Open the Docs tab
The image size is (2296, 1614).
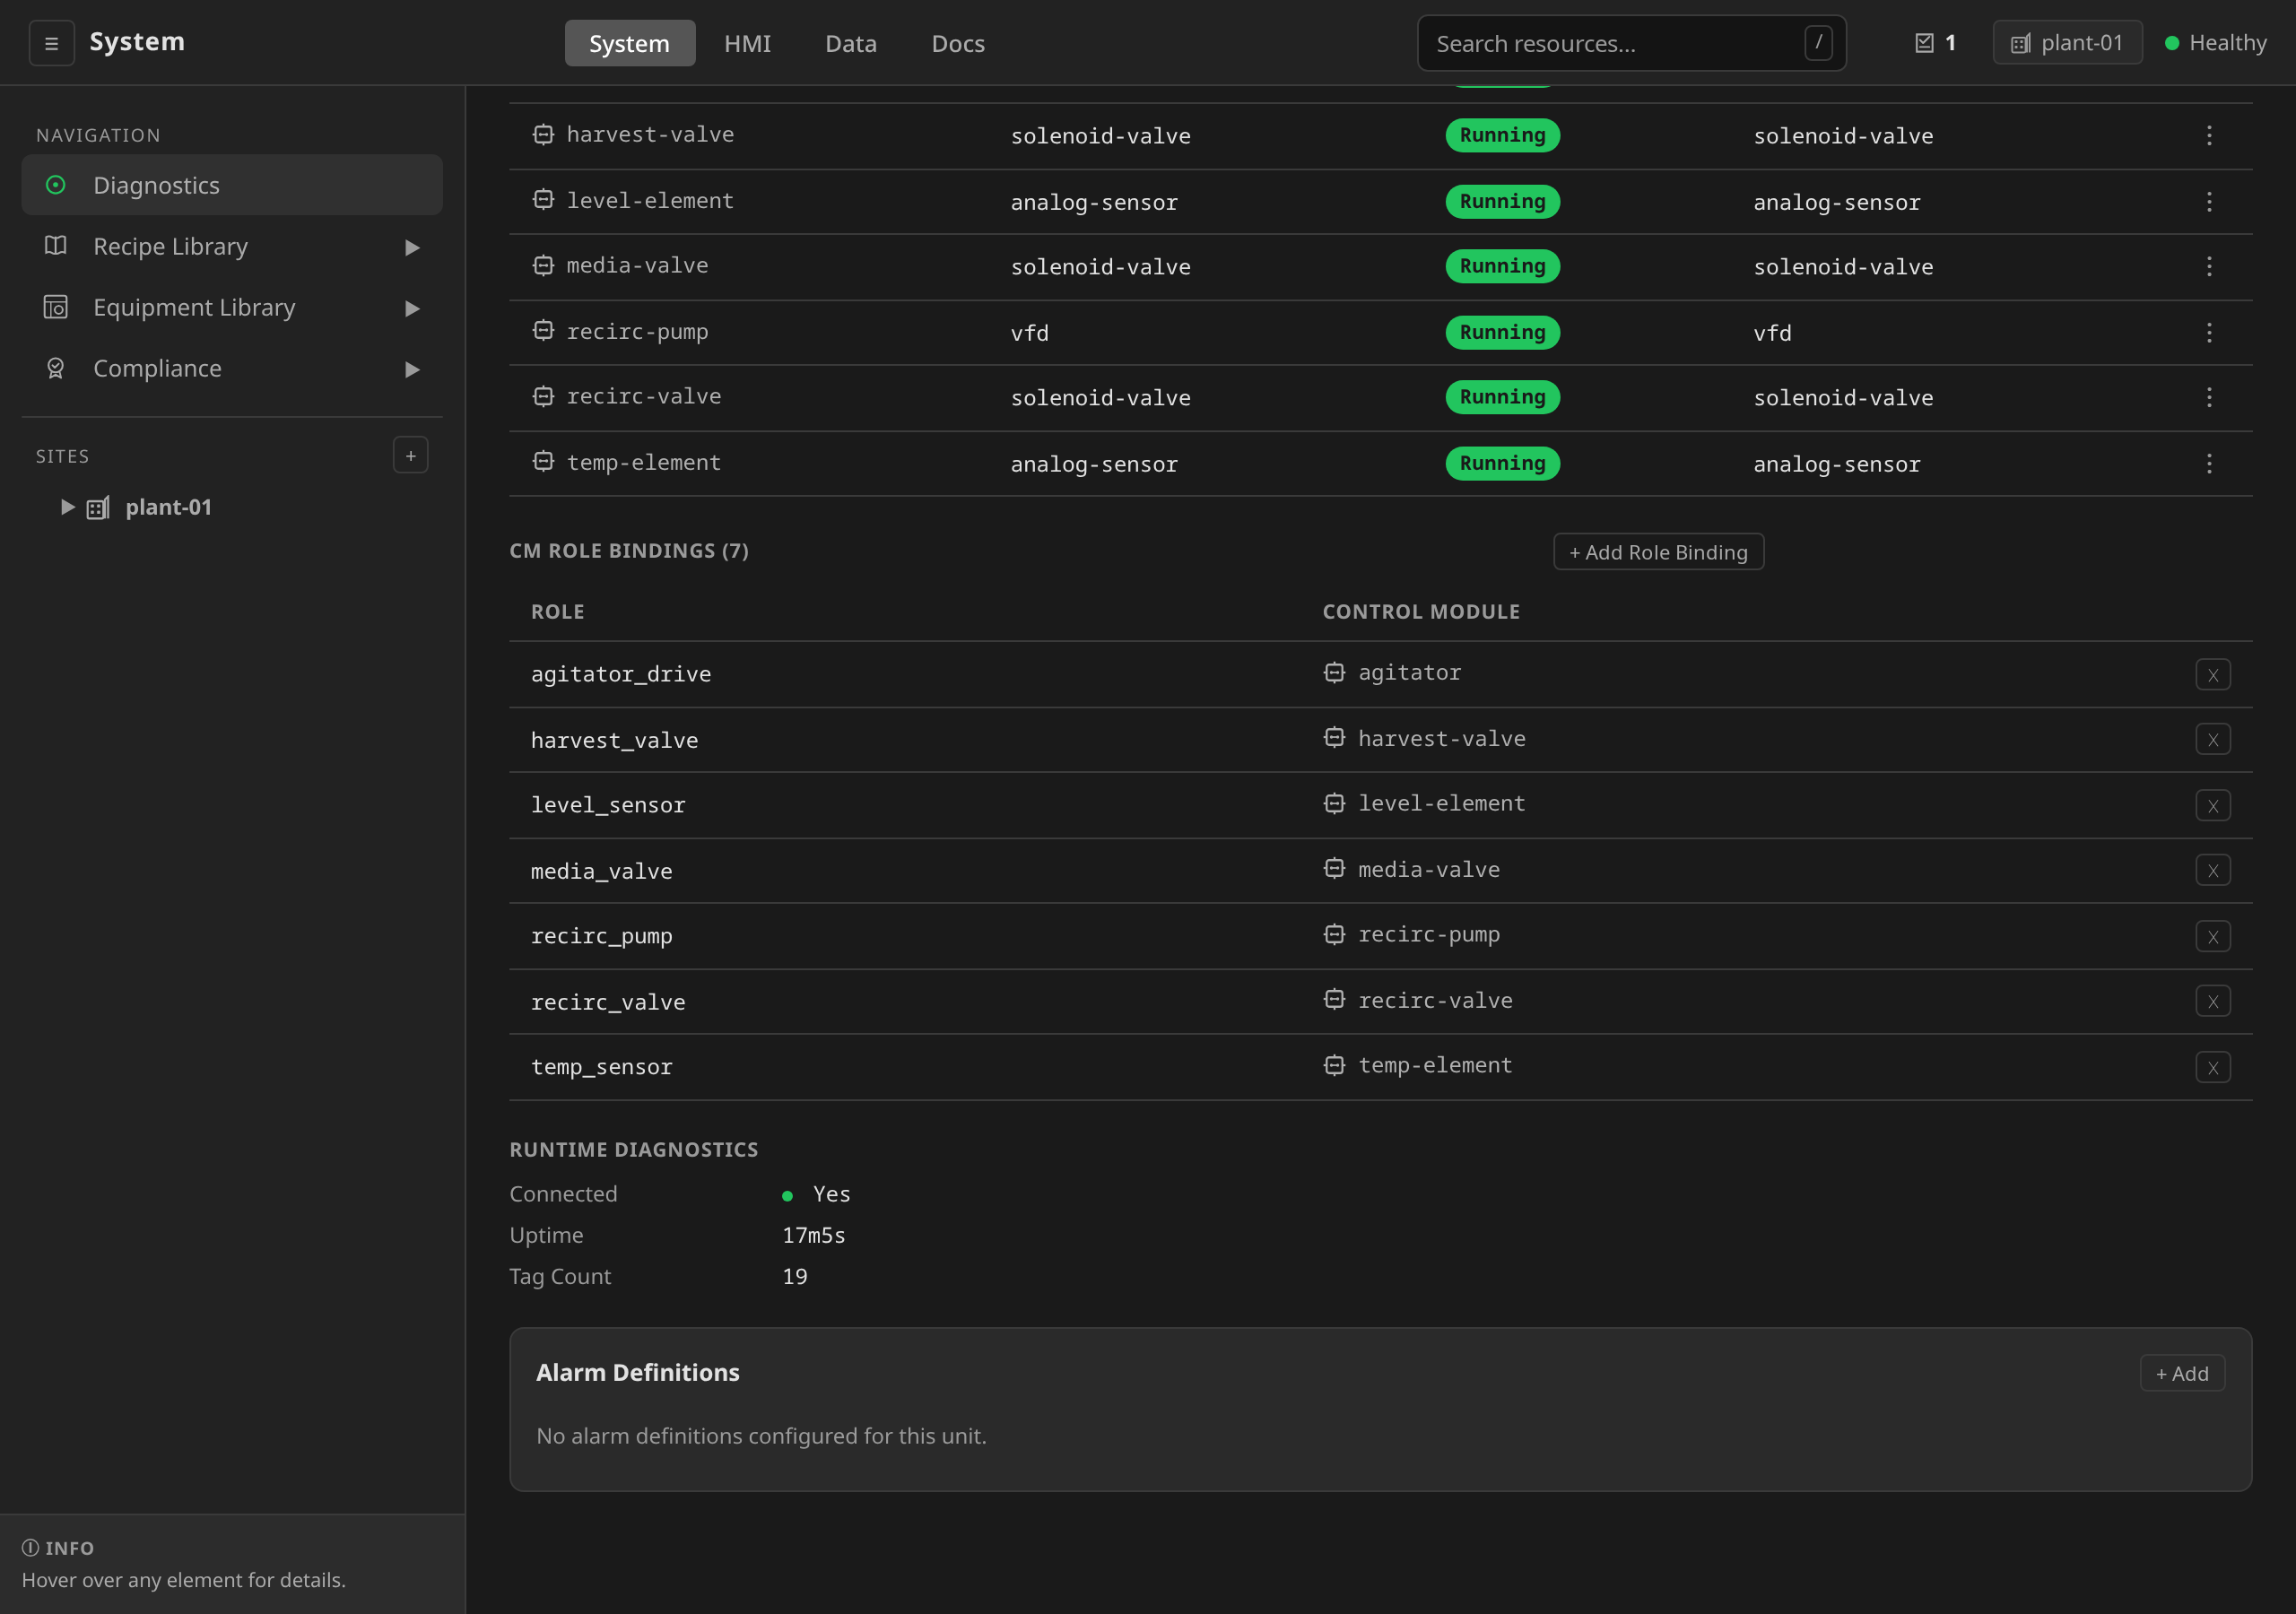click(958, 43)
